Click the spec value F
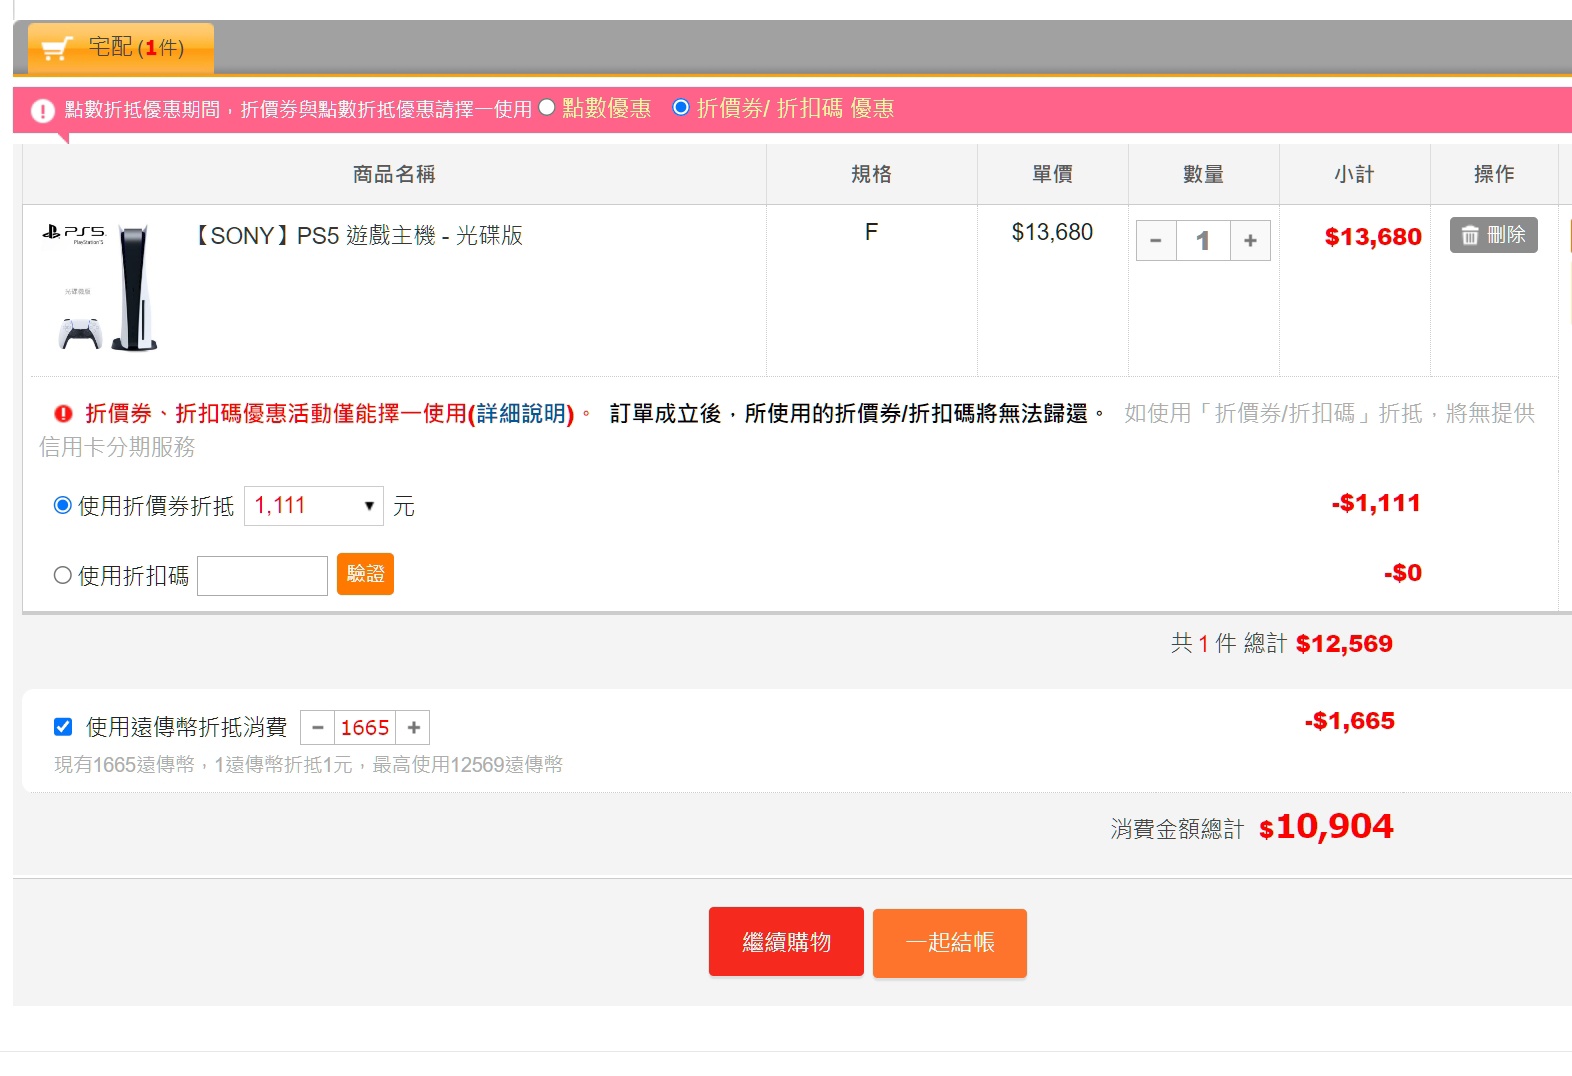Viewport: 1572px width, 1076px height. [x=871, y=233]
